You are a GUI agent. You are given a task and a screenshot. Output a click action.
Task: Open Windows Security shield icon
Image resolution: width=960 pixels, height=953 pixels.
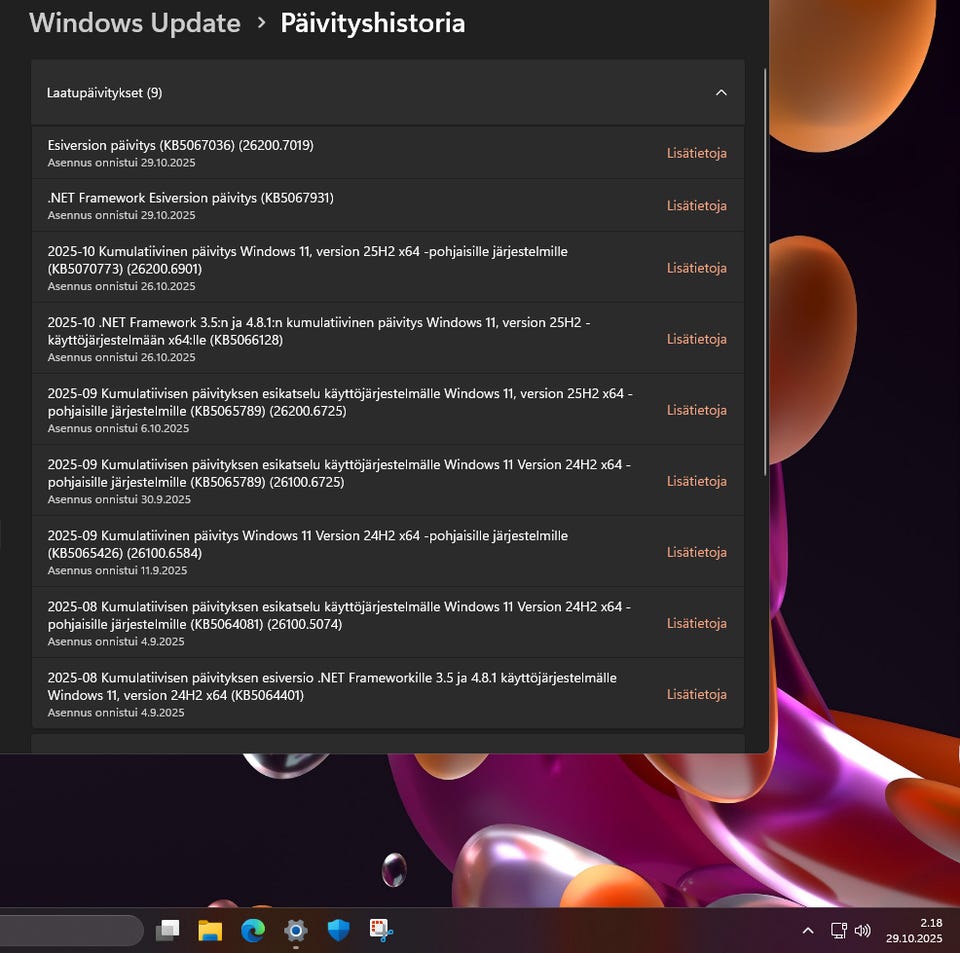tap(339, 930)
